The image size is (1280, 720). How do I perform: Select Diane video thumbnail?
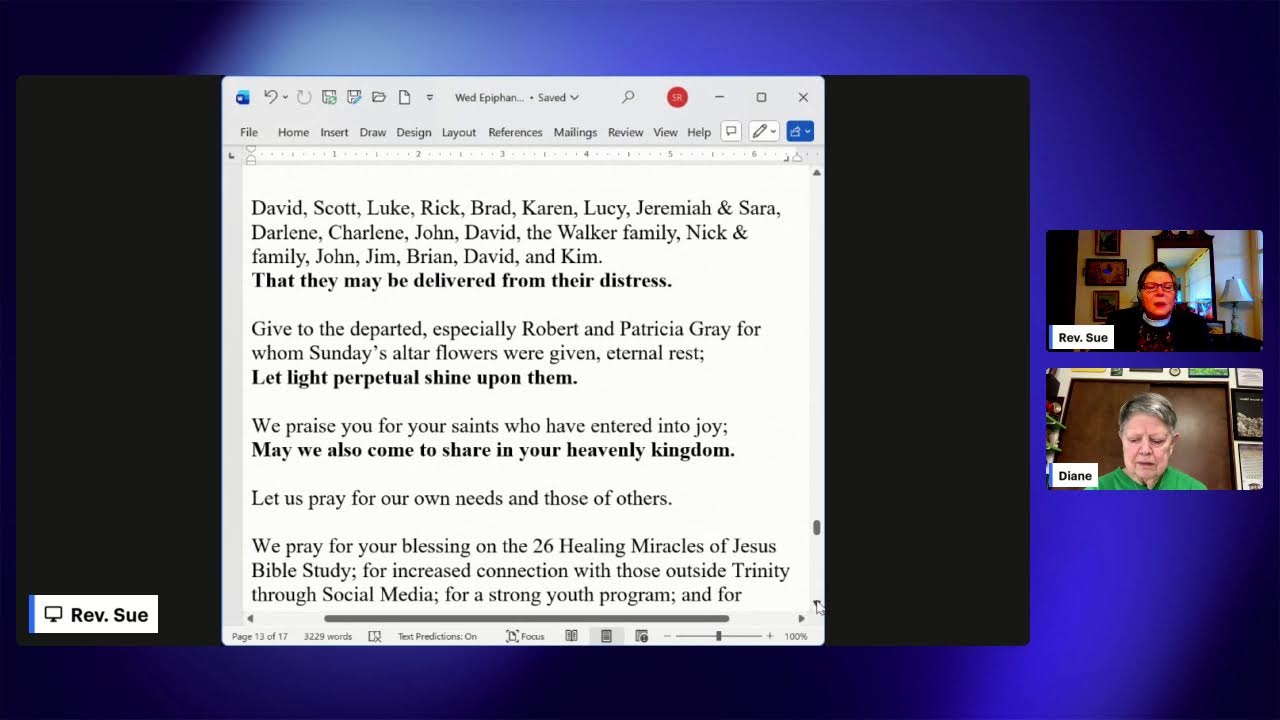point(1154,429)
